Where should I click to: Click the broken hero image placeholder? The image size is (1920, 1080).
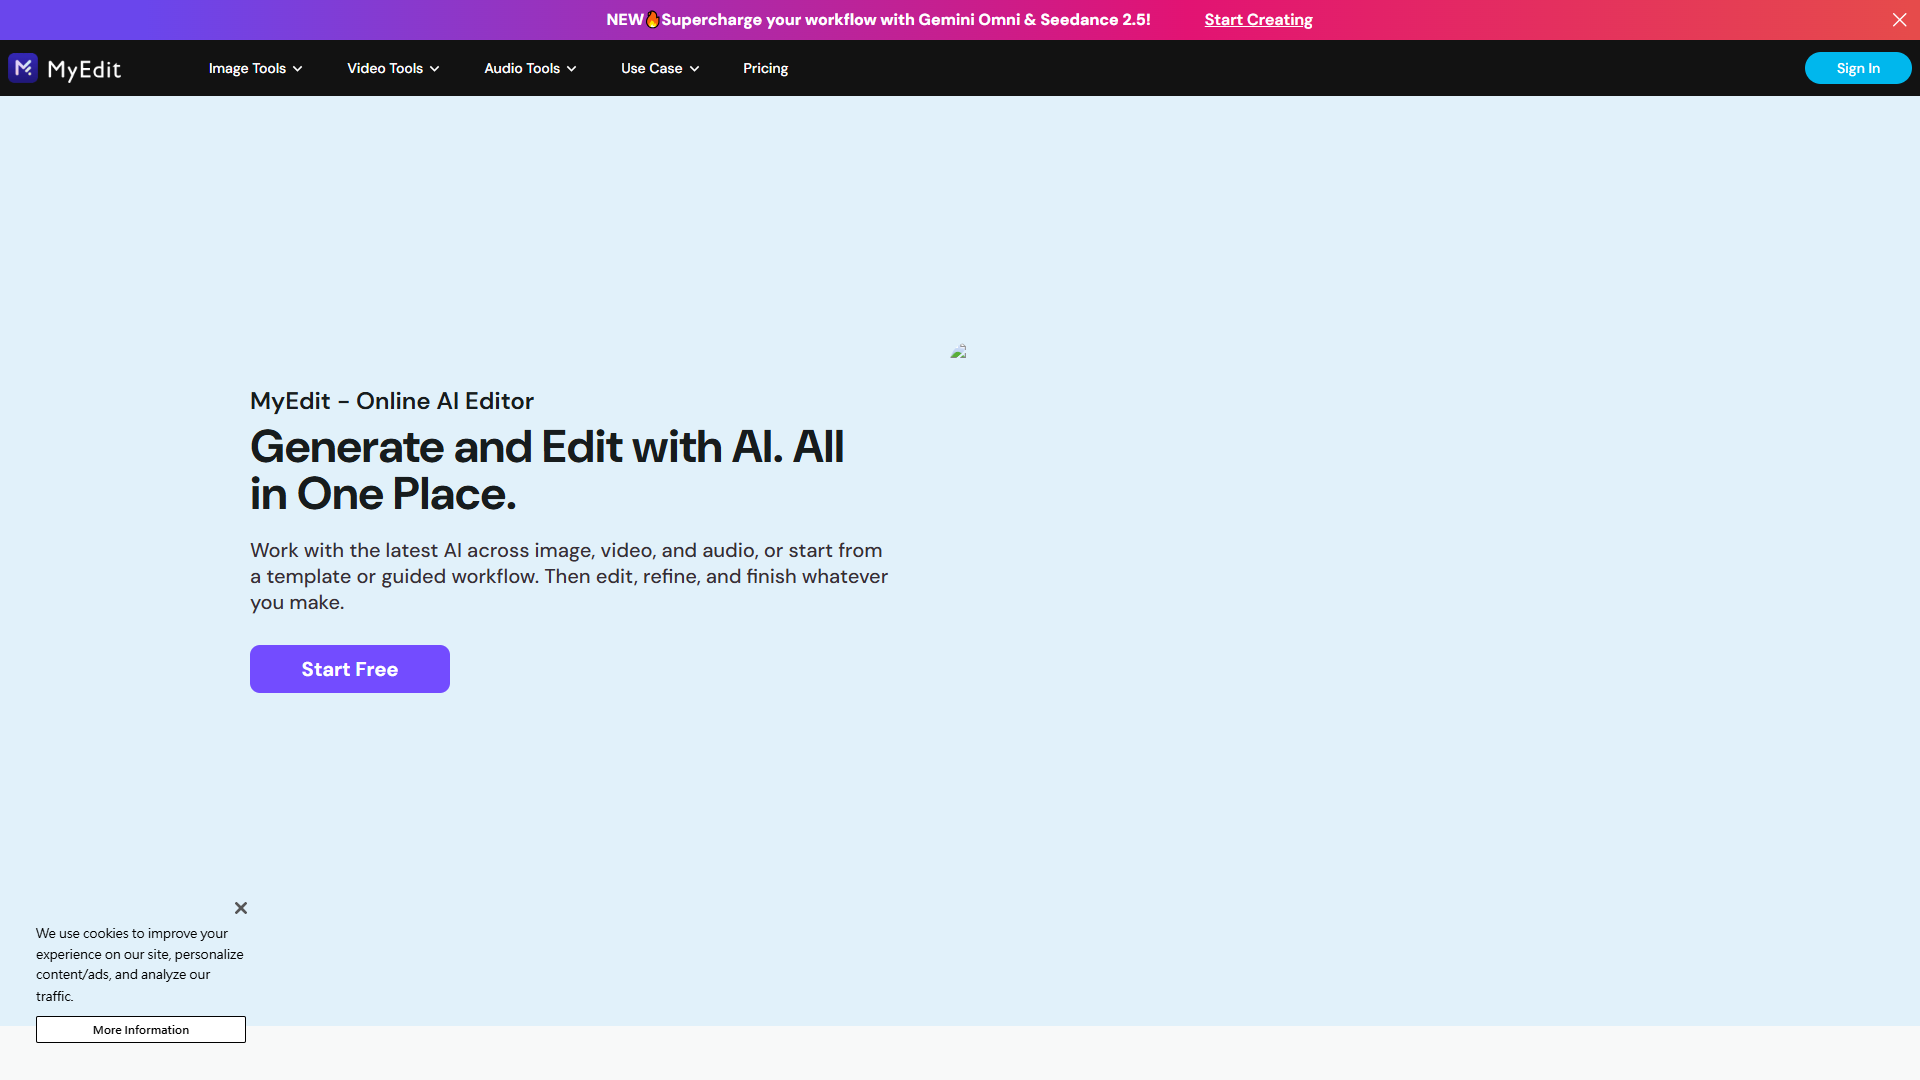[x=959, y=351]
